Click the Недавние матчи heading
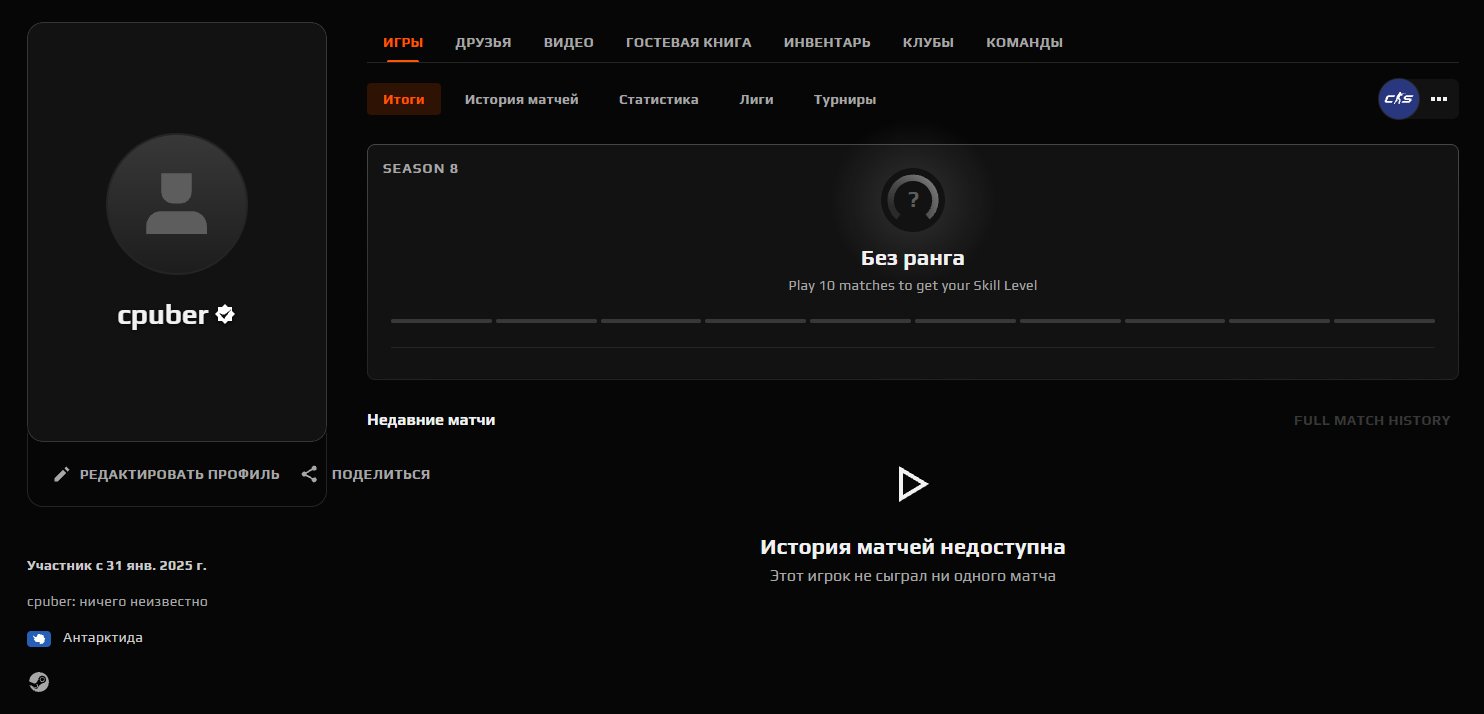The image size is (1484, 714). click(x=431, y=420)
